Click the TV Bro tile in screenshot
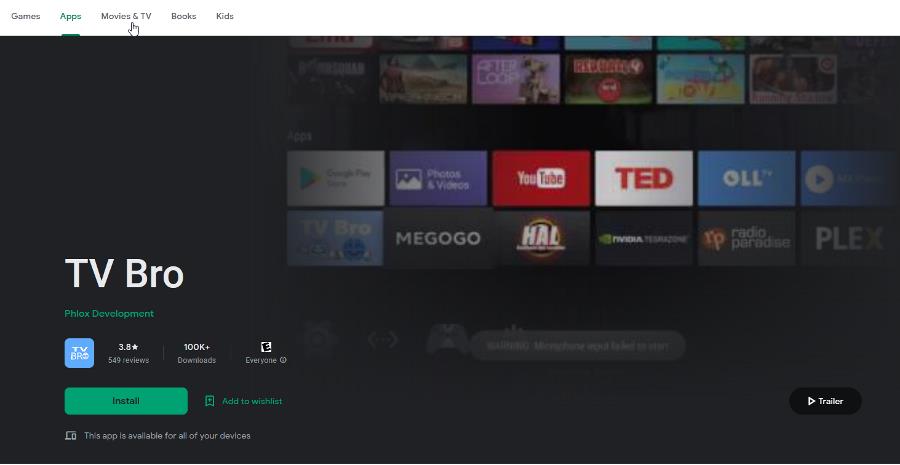900x465 pixels. [335, 238]
